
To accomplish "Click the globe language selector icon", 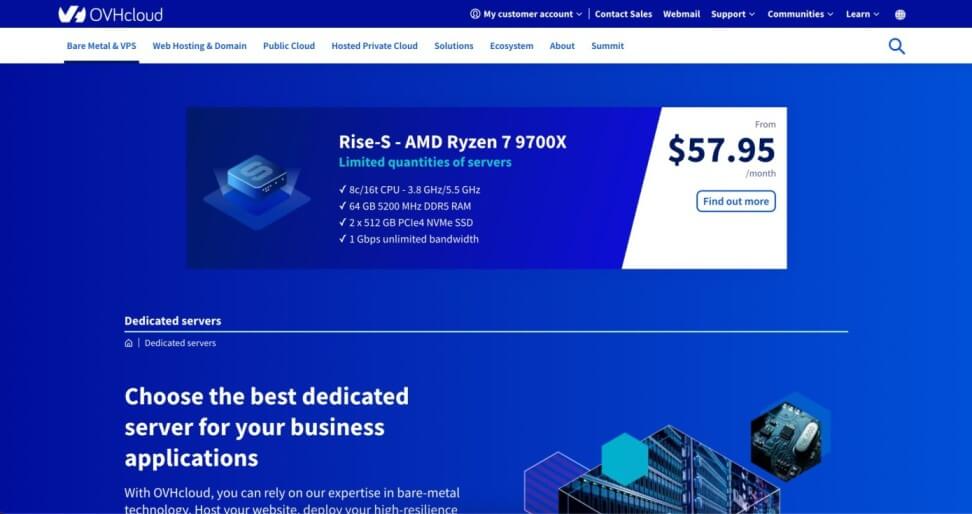I will pyautogui.click(x=900, y=14).
